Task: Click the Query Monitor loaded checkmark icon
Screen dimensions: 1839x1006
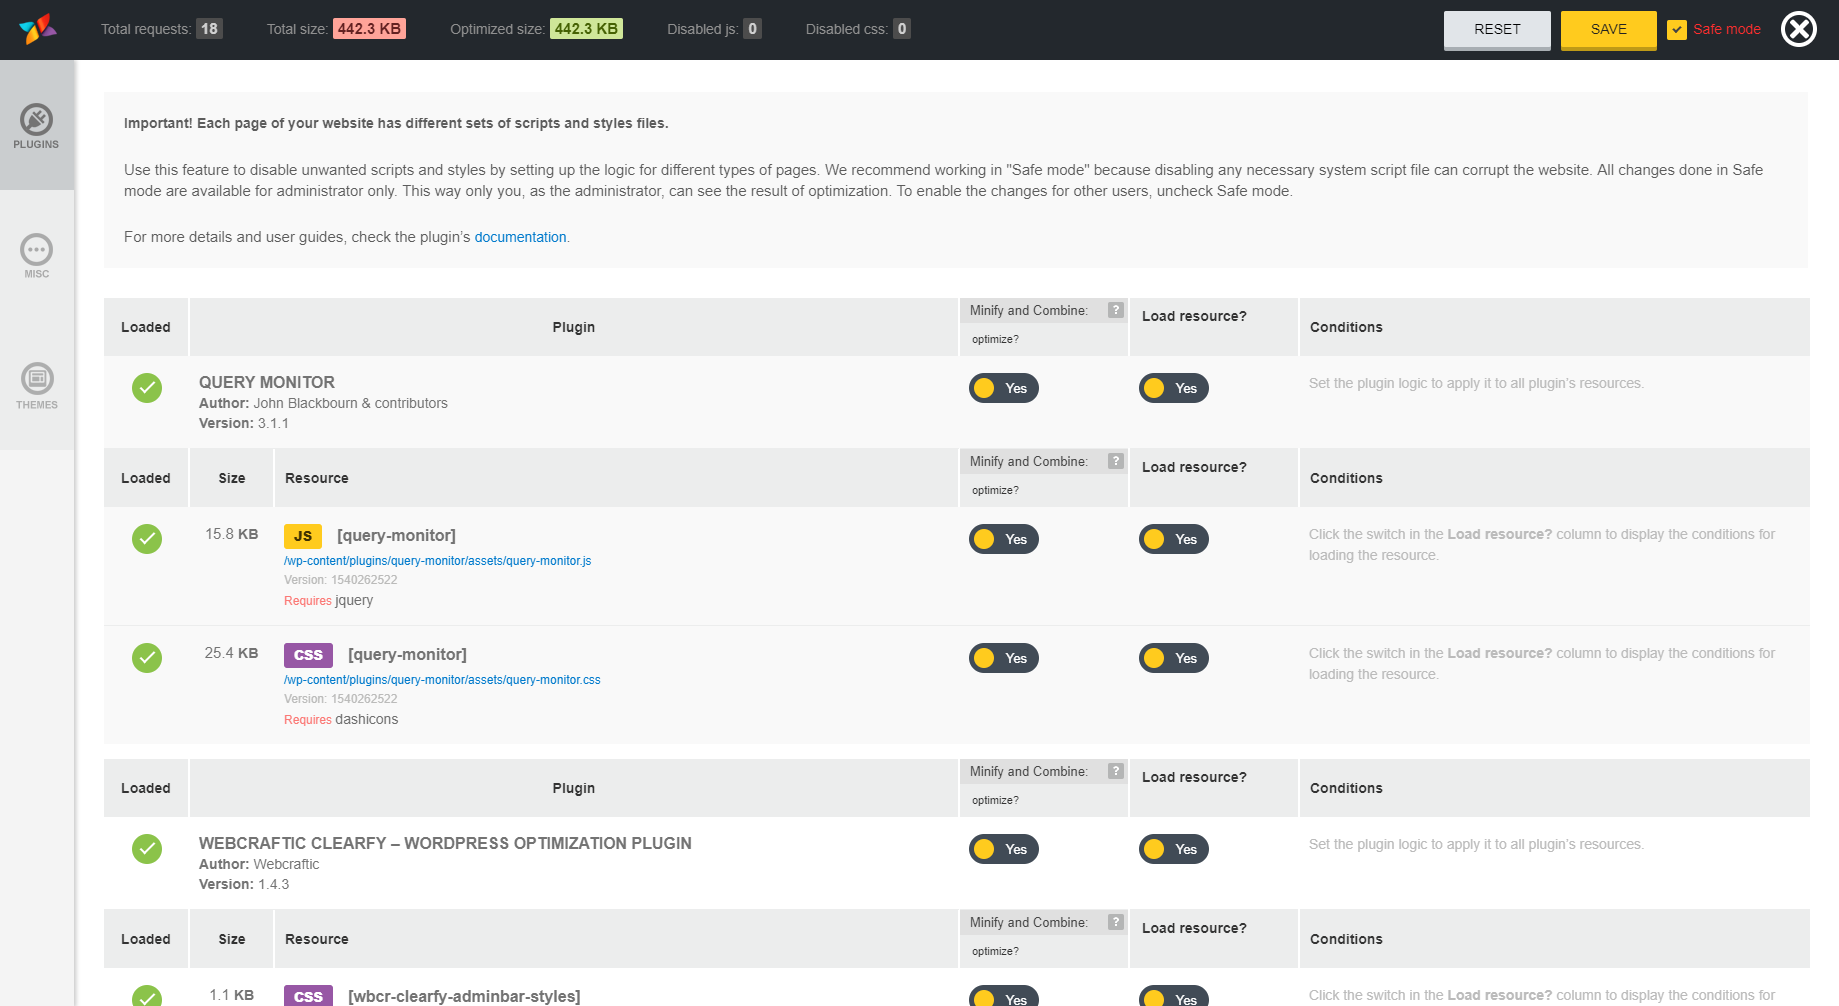Action: point(147,388)
